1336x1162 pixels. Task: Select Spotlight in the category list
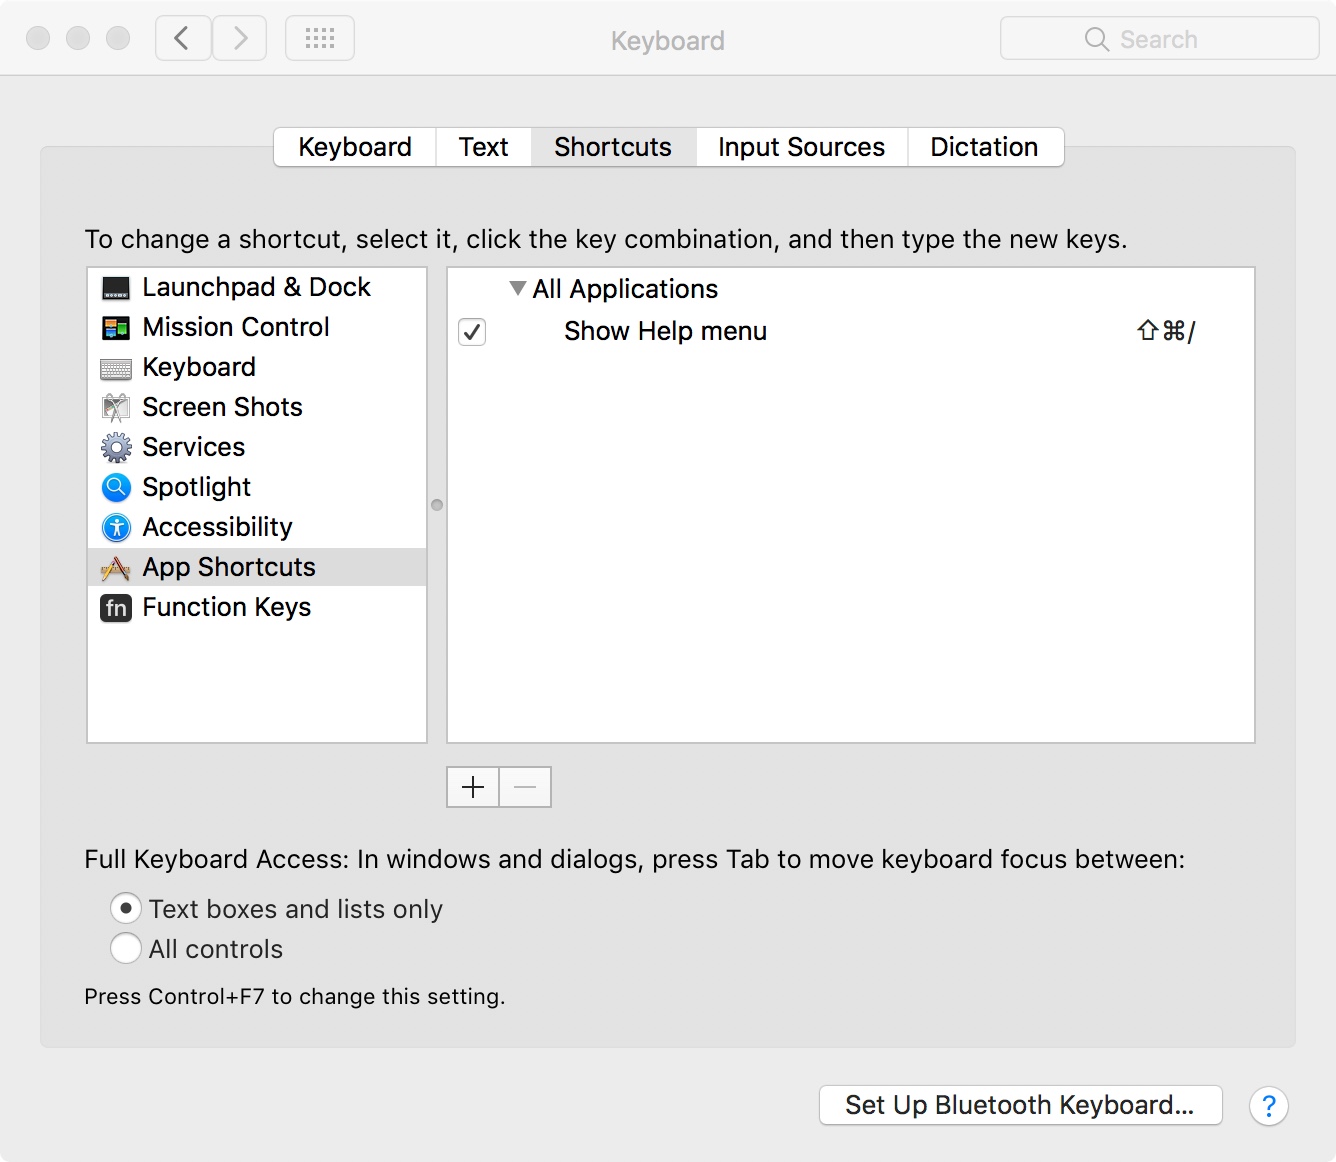click(x=257, y=487)
